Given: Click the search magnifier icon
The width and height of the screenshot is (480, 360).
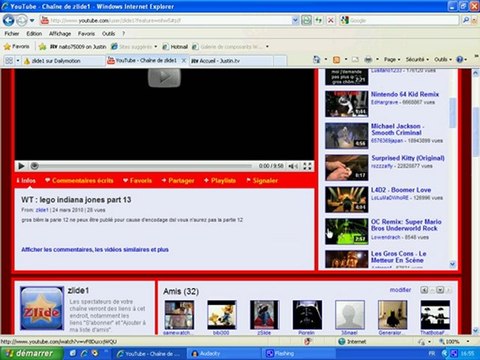Looking at the screenshot, I should tap(466, 20).
